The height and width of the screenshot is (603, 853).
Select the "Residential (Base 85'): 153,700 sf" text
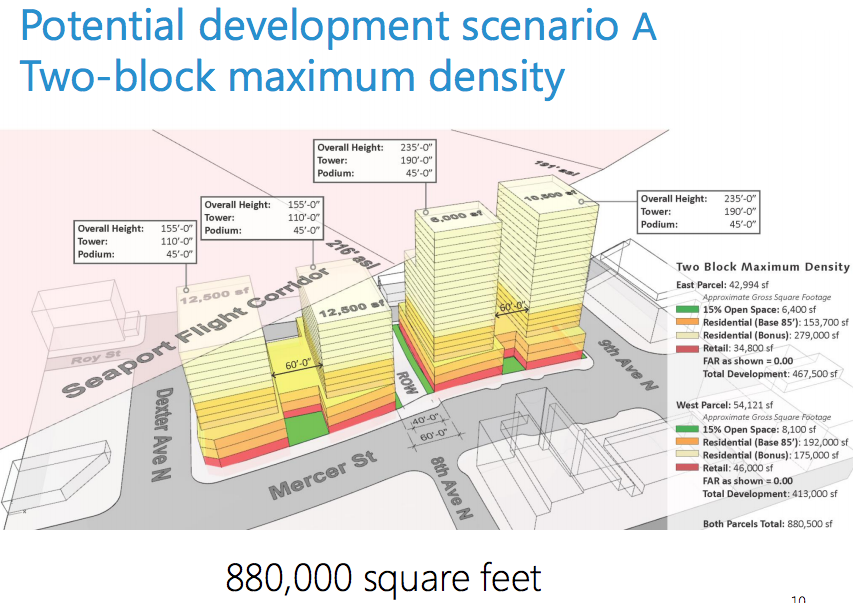776,323
